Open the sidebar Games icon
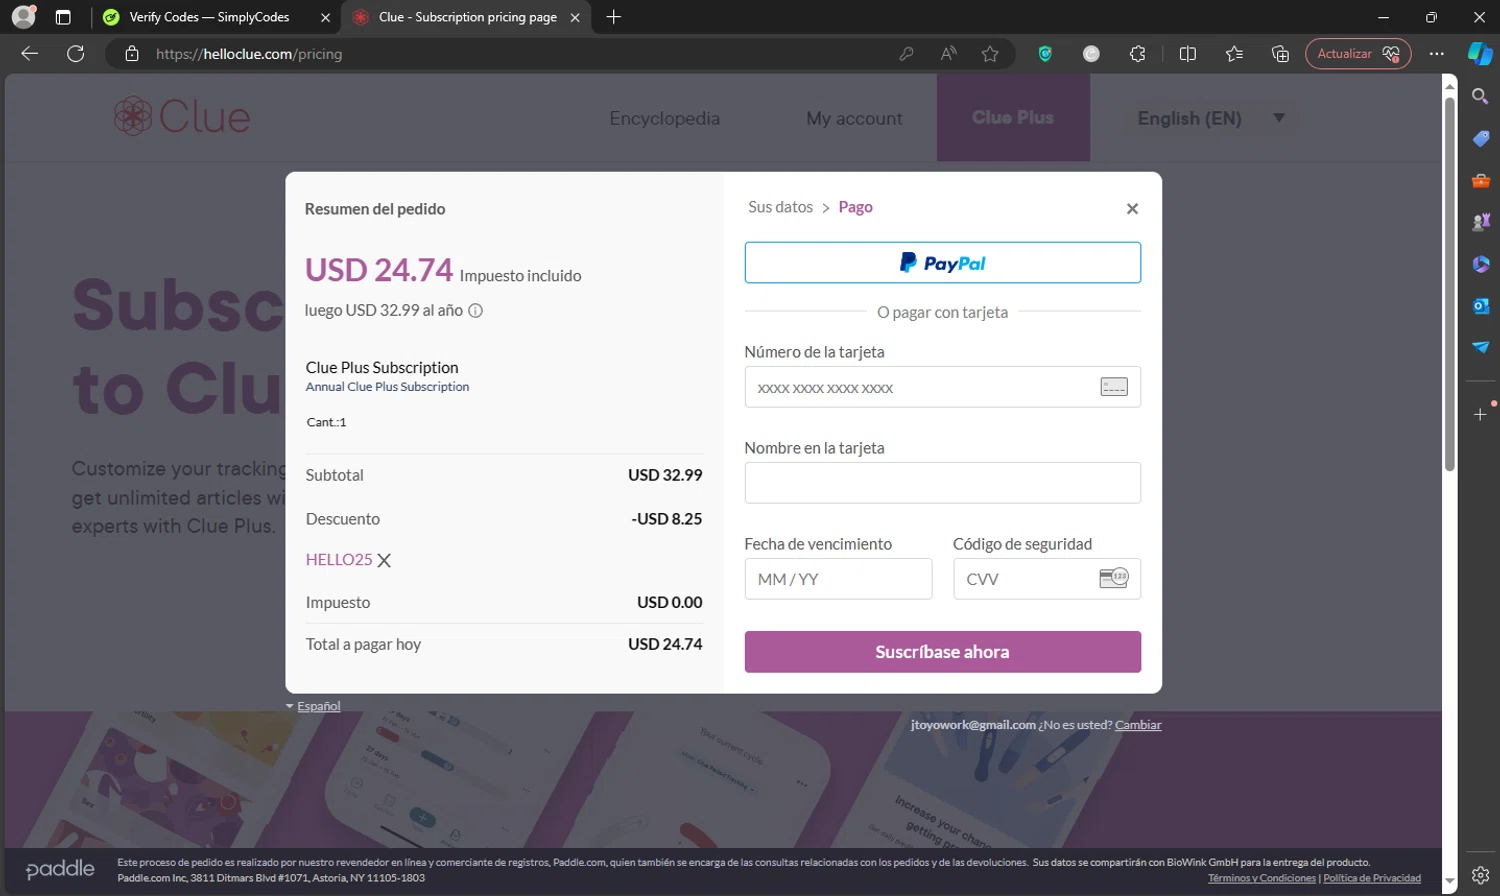Viewport: 1500px width, 896px height. [x=1481, y=222]
